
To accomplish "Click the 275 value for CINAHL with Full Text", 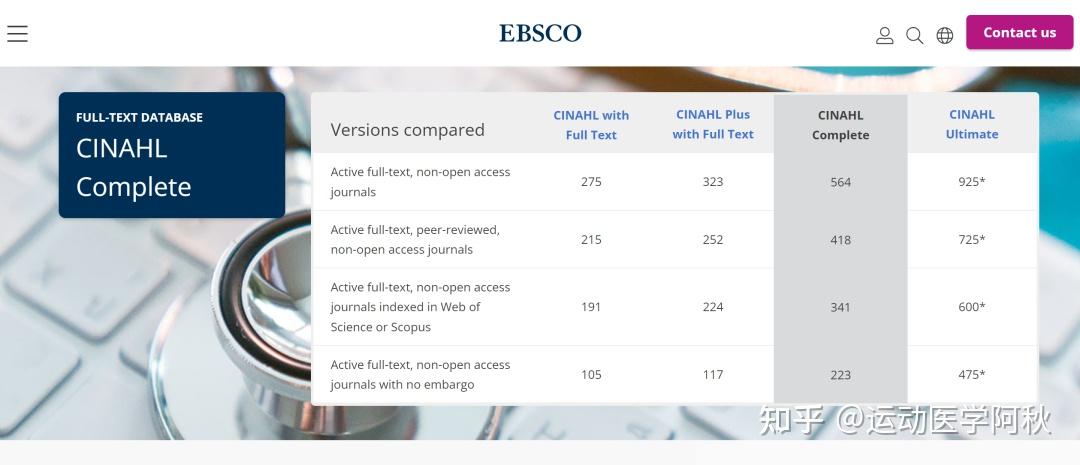I will pos(591,182).
